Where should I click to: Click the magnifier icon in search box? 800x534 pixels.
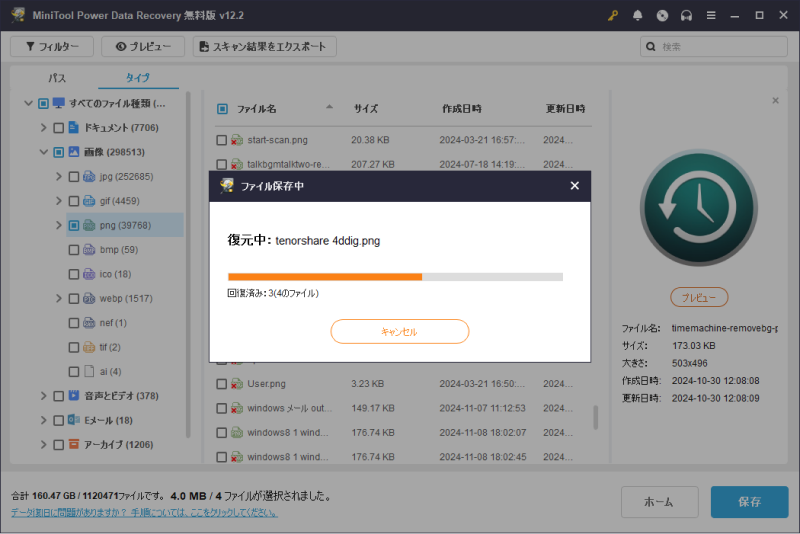coord(652,47)
